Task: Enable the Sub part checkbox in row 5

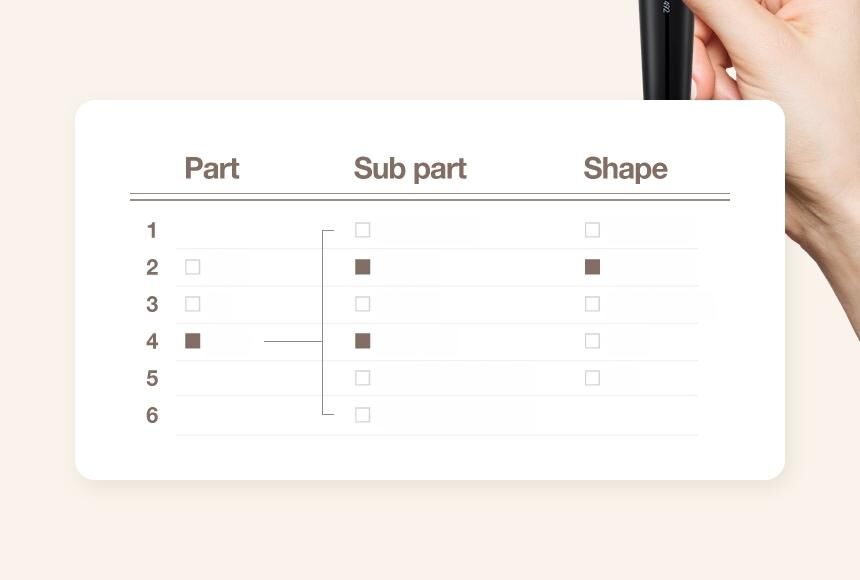Action: [363, 378]
